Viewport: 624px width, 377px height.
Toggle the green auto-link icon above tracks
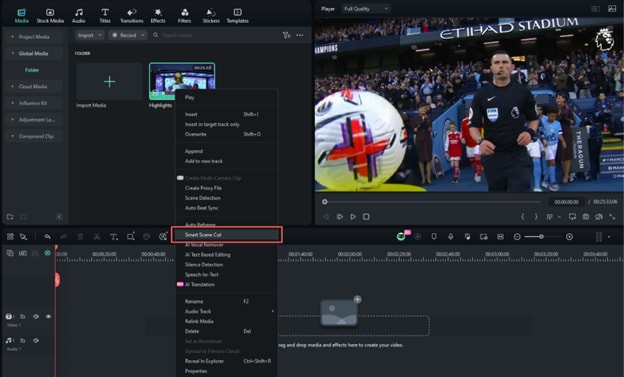click(47, 253)
